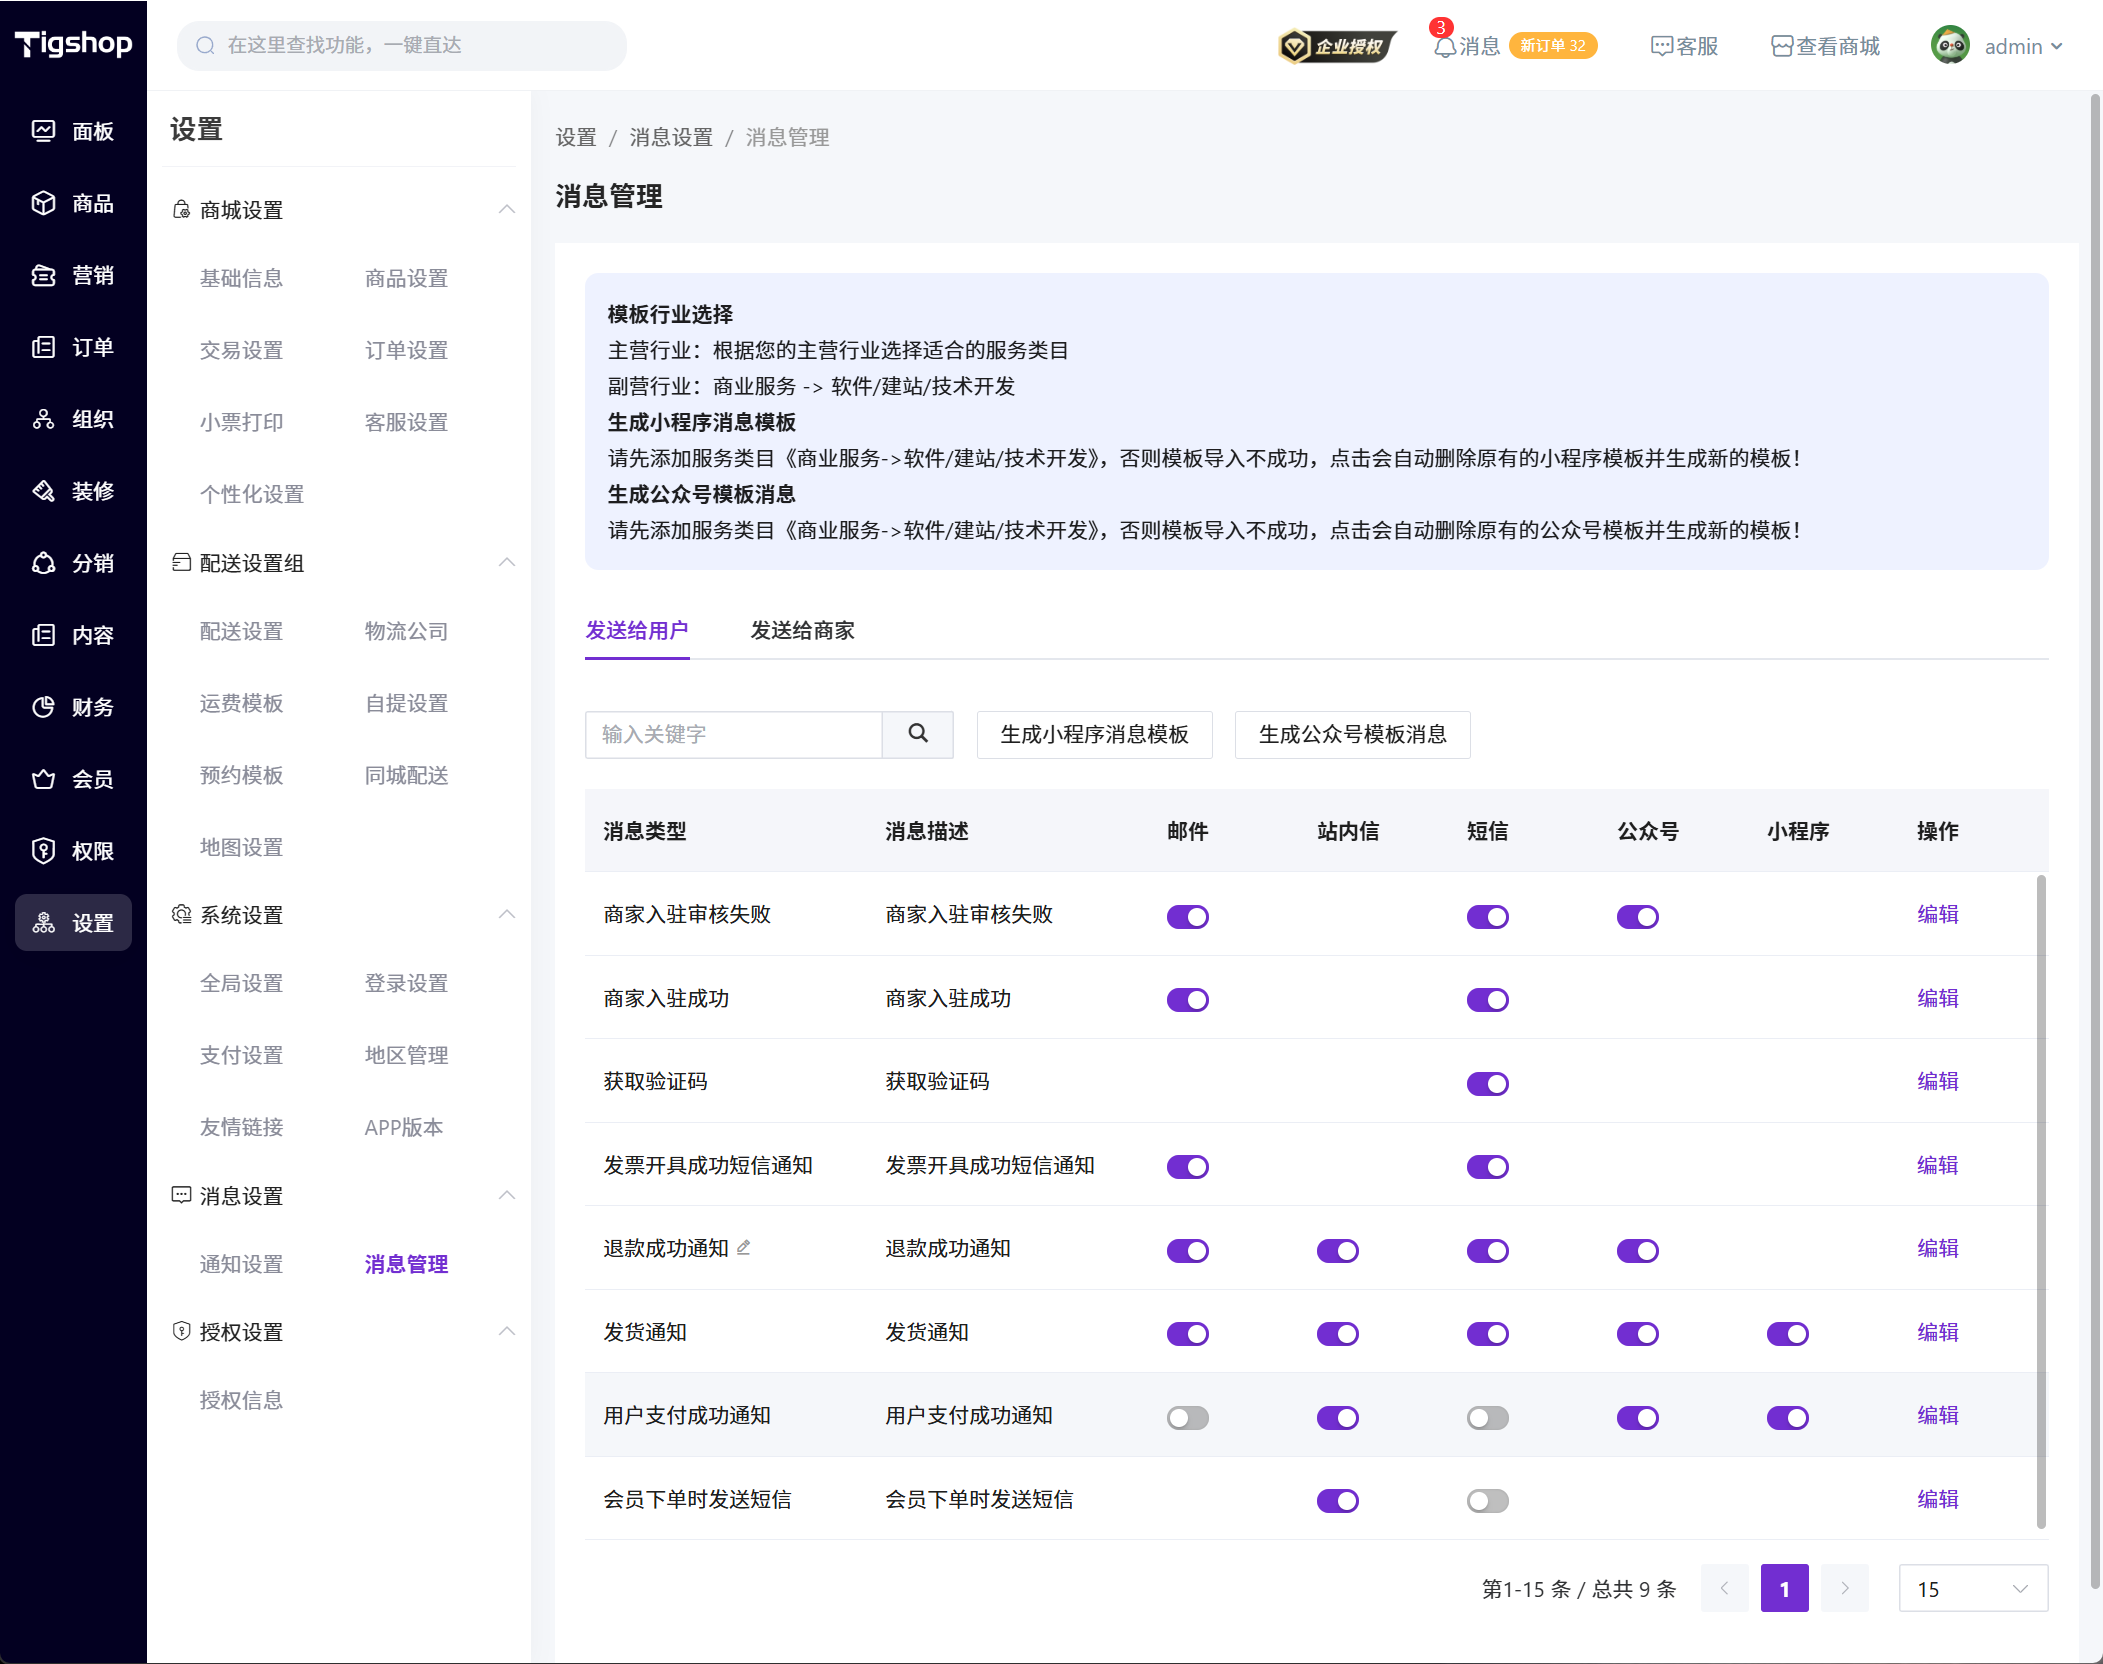Click edit pencil beside 退款成功通知
Image resolution: width=2103 pixels, height=1664 pixels.
pos(744,1248)
